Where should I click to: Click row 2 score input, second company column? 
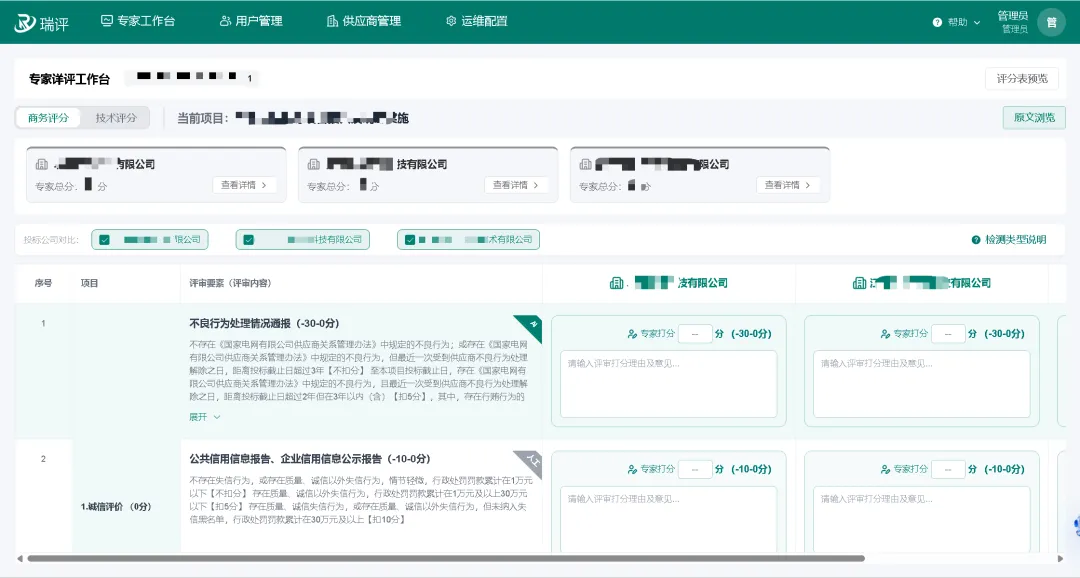[x=948, y=470]
